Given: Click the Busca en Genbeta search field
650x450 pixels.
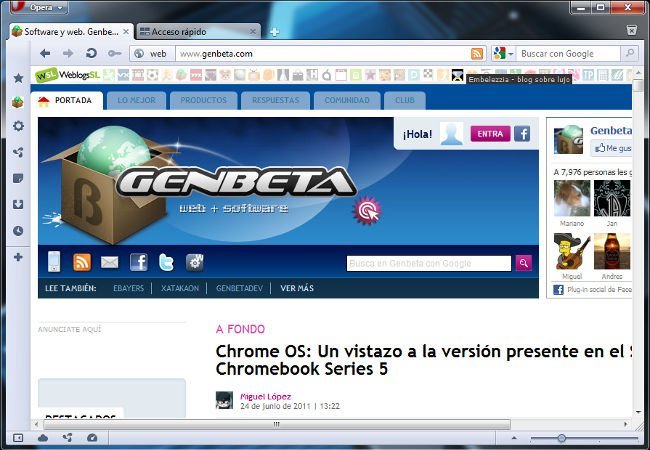Looking at the screenshot, I should click(x=429, y=263).
